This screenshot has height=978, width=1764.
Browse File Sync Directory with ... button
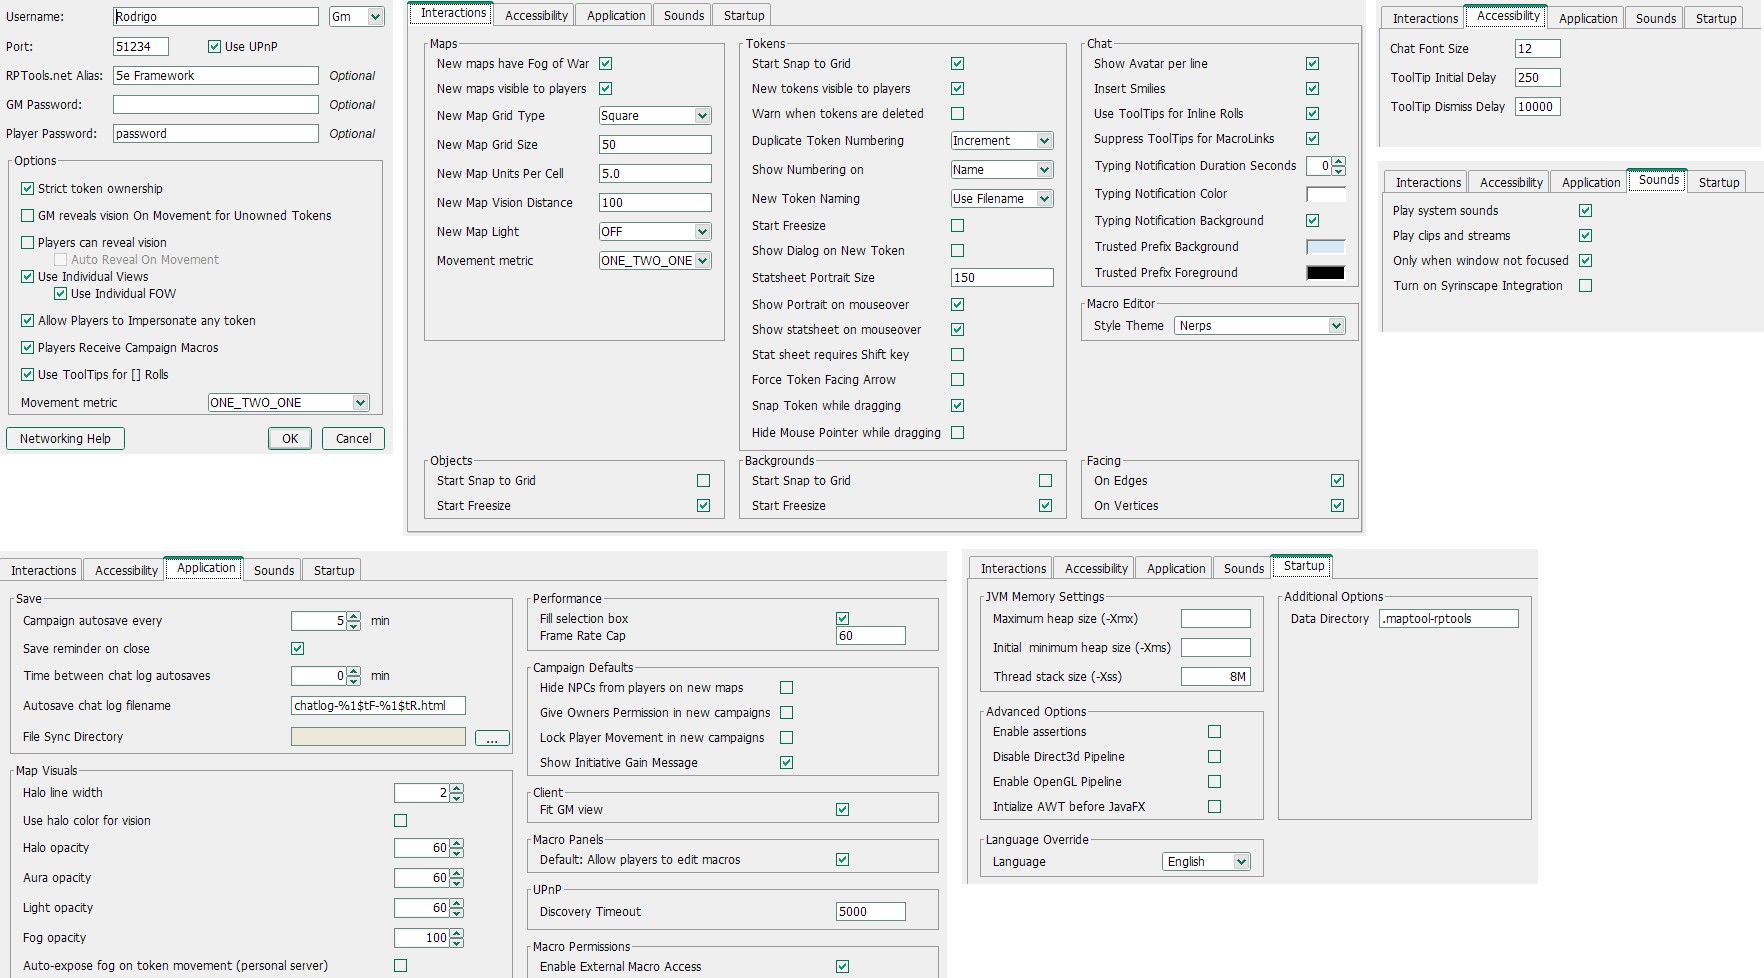[x=491, y=738]
